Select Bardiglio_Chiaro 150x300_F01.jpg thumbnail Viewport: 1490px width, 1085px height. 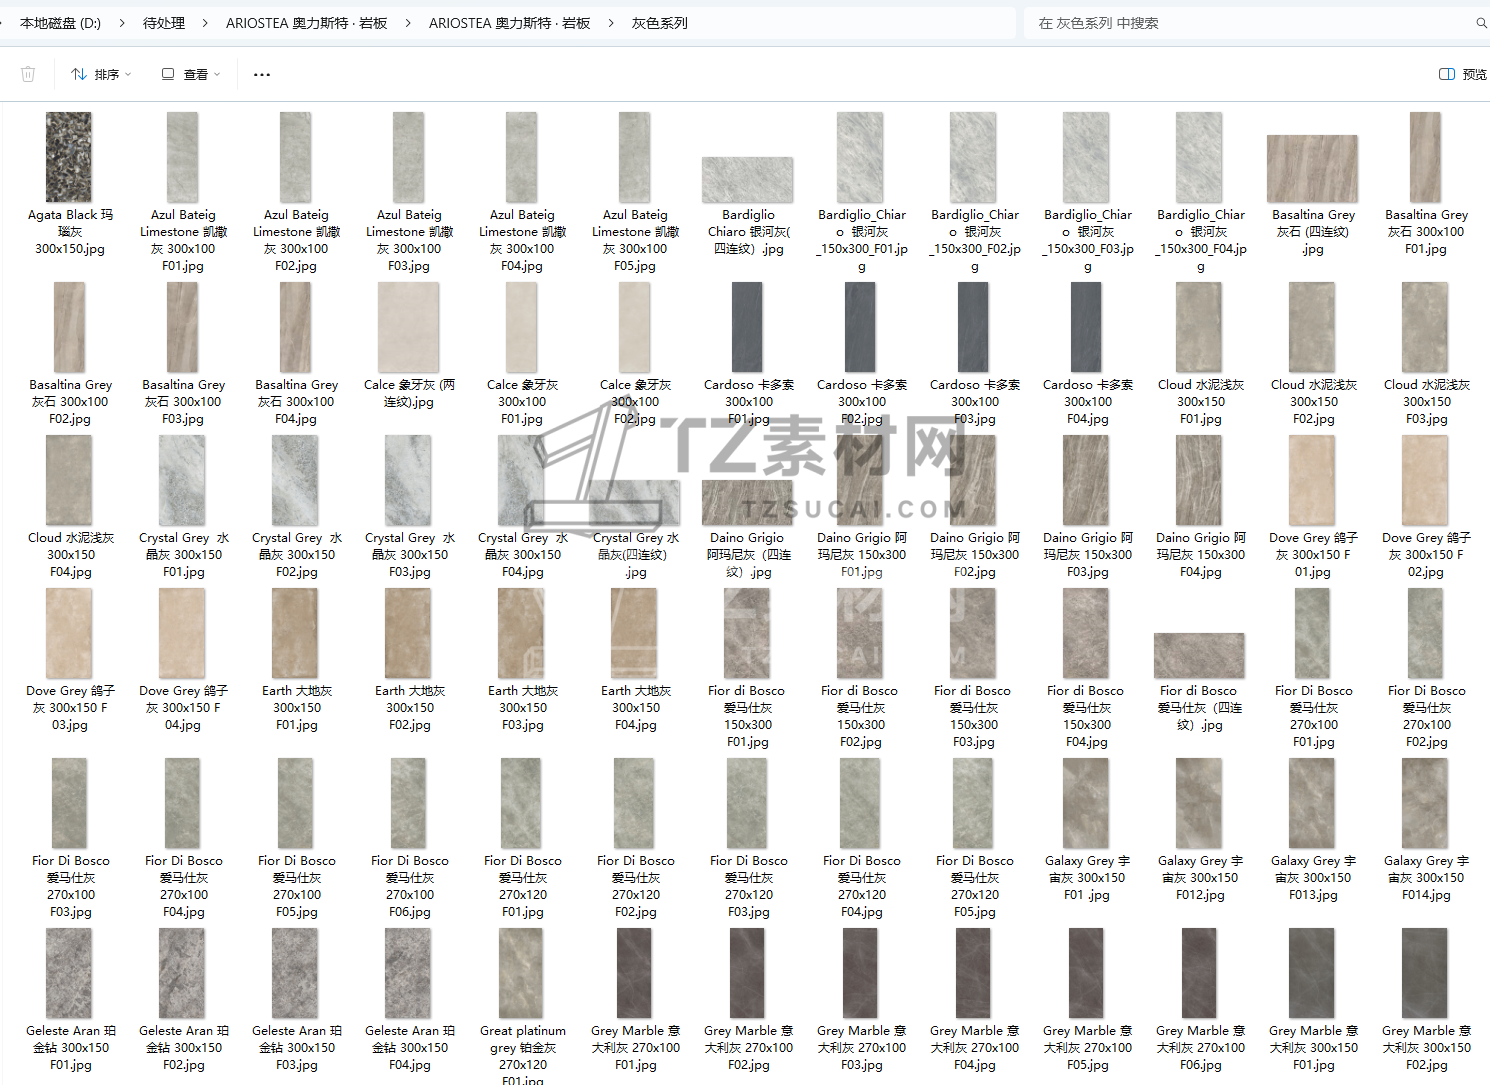pos(860,157)
